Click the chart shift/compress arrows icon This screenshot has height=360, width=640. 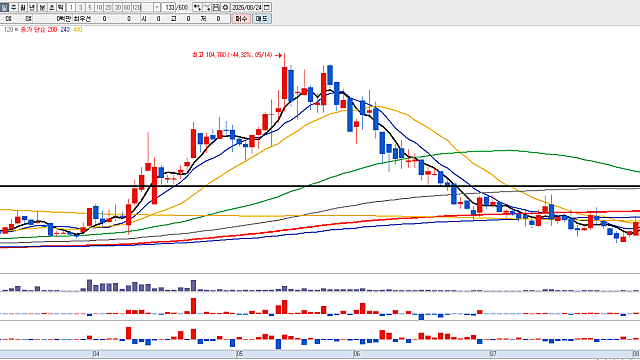[197, 7]
